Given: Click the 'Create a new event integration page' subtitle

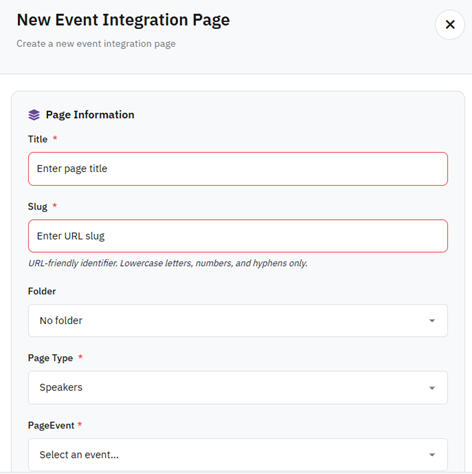Looking at the screenshot, I should [96, 44].
